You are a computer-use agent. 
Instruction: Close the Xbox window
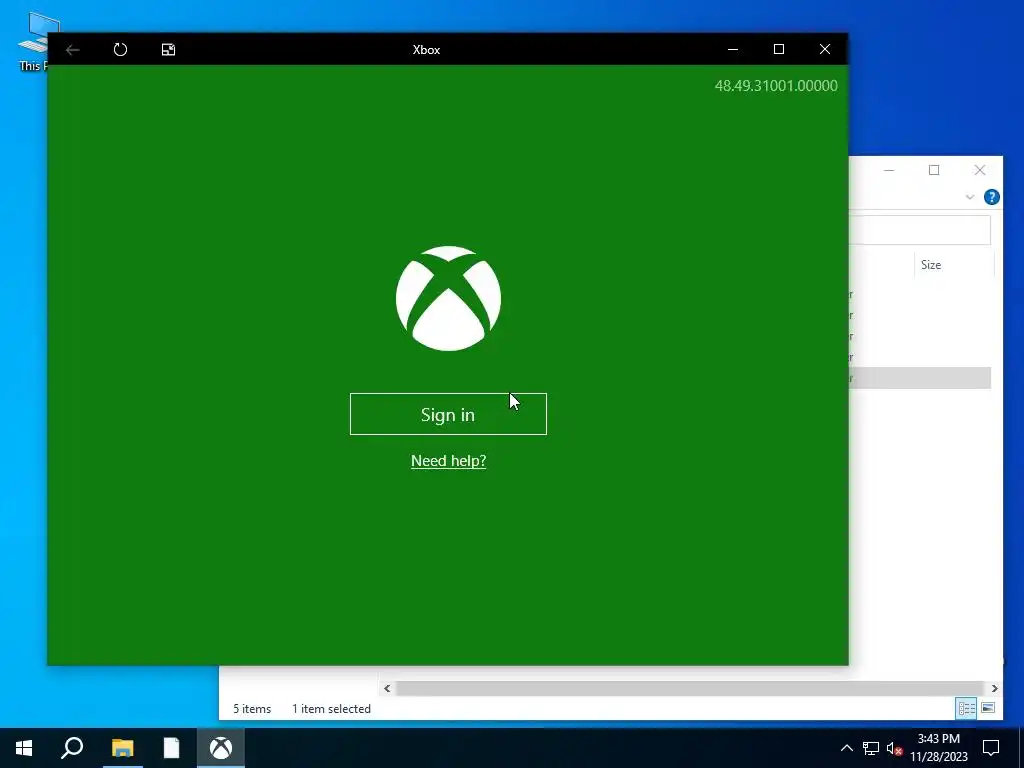825,50
